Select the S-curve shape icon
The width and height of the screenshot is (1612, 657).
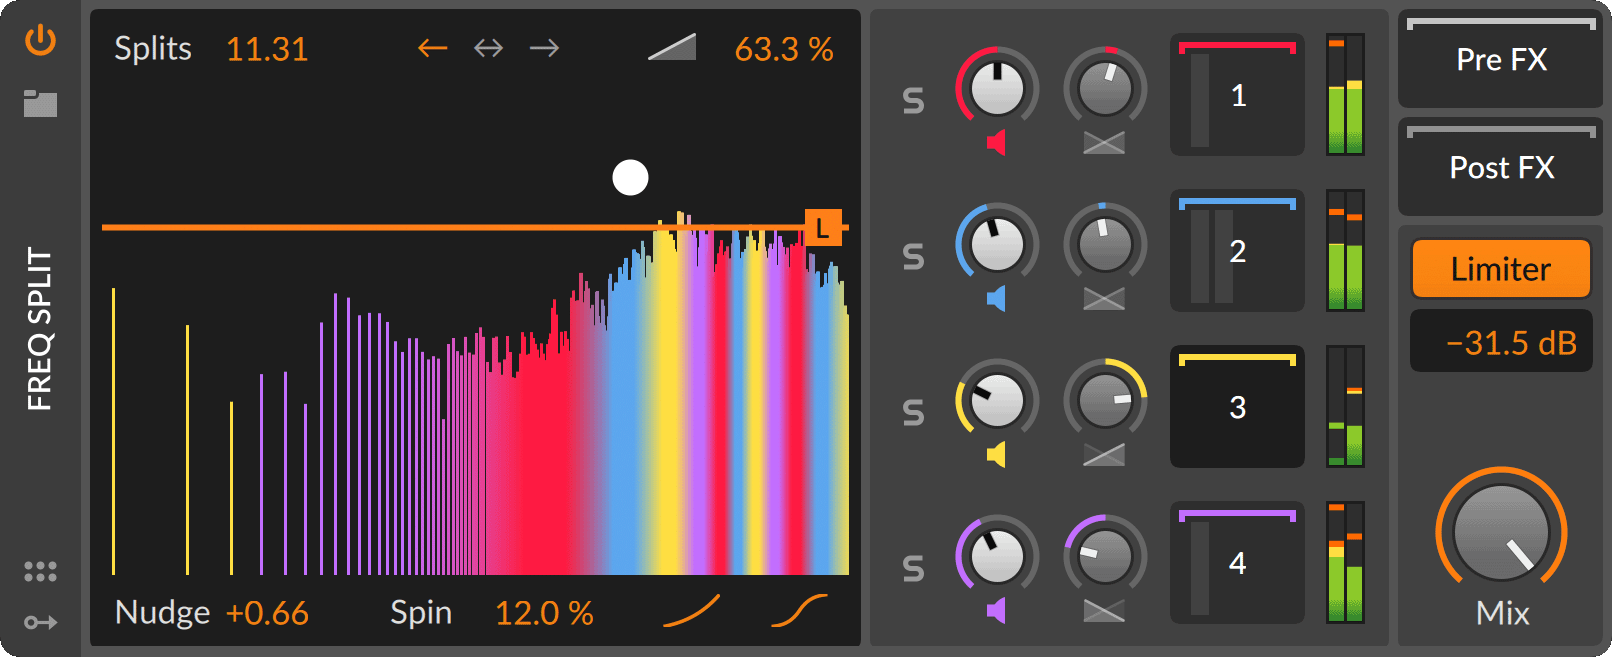tap(799, 611)
